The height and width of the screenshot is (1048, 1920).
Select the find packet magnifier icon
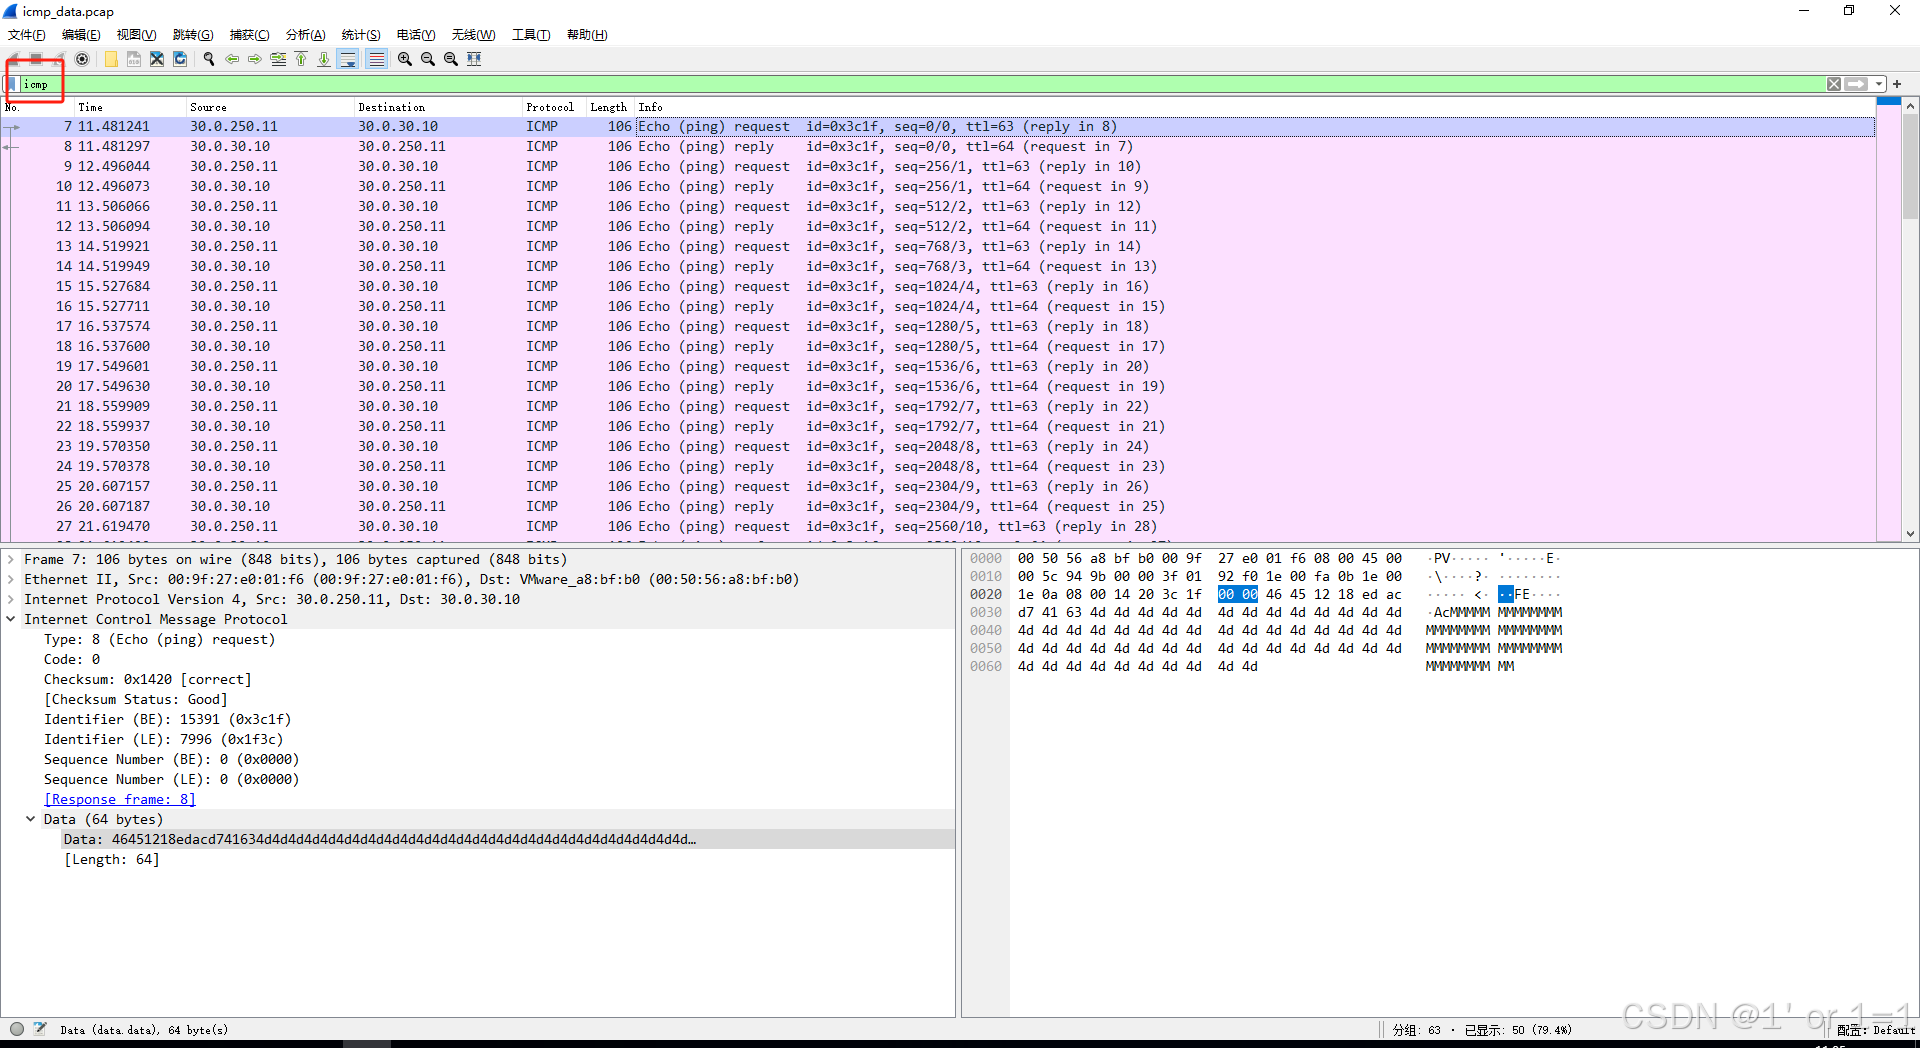pos(208,59)
